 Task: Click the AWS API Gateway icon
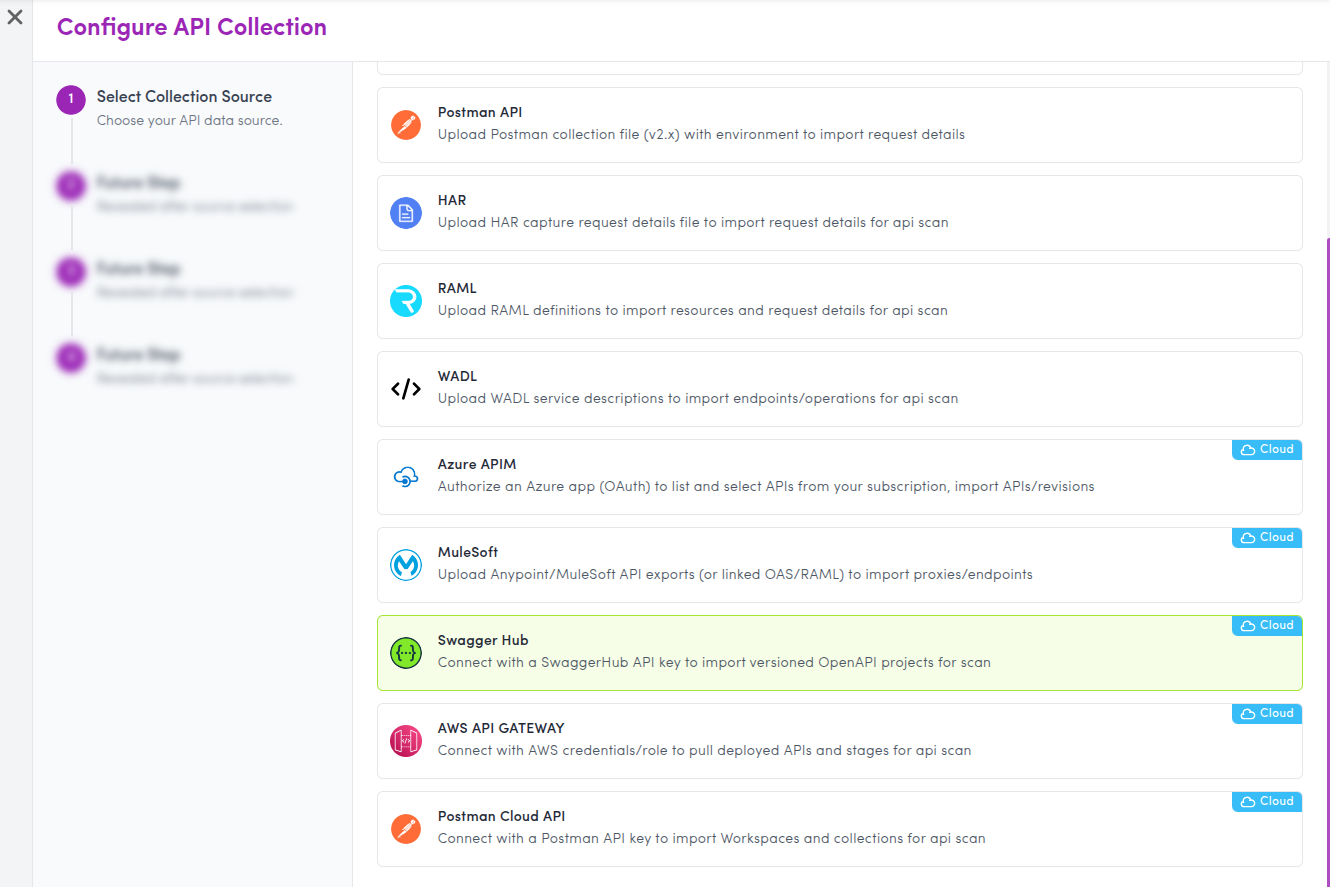click(x=405, y=741)
